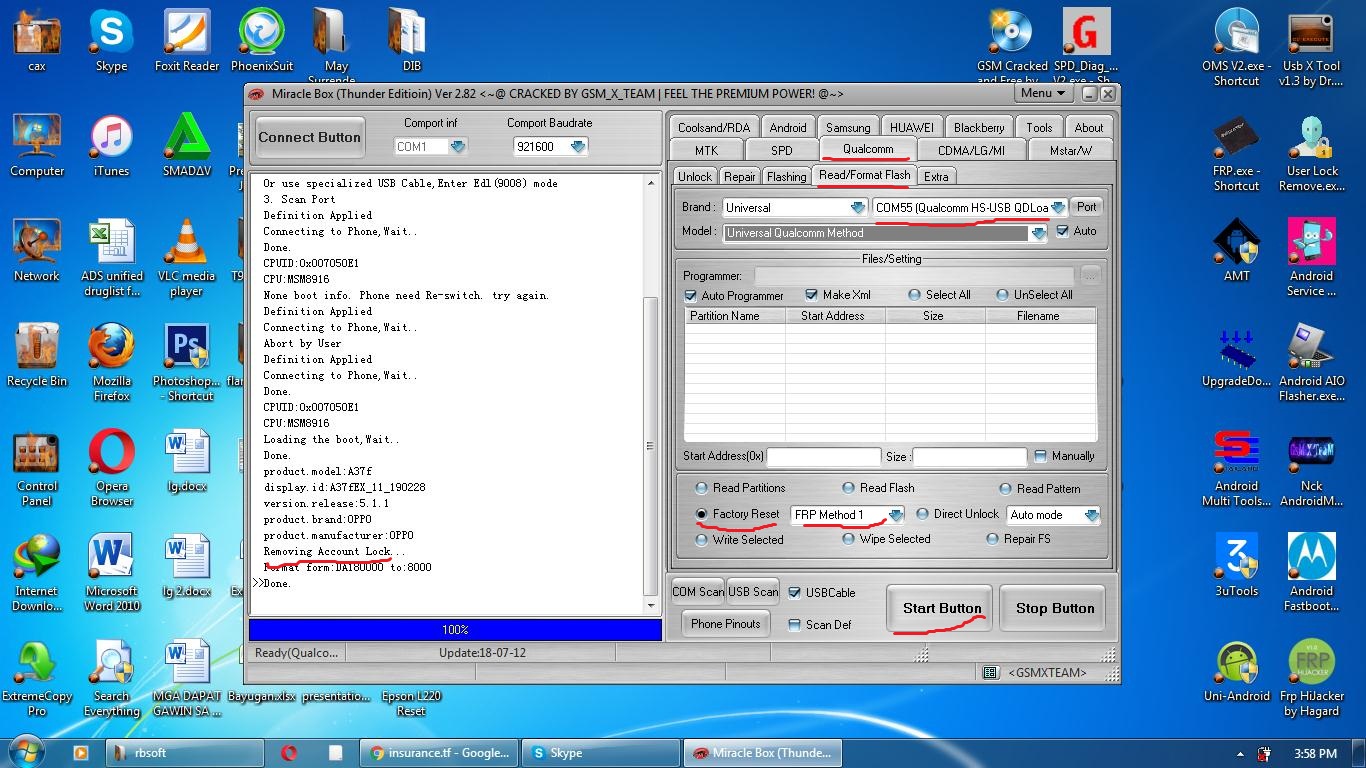The height and width of the screenshot is (768, 1366).
Task: Launch OMS V2.exe shortcut
Action: tap(1237, 46)
